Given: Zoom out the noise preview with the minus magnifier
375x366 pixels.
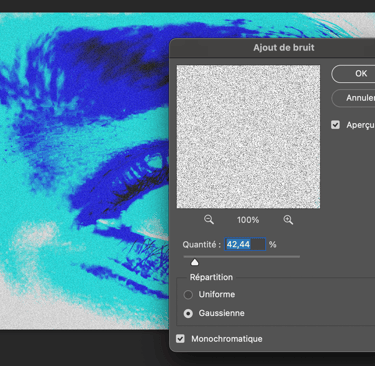Looking at the screenshot, I should click(x=209, y=220).
